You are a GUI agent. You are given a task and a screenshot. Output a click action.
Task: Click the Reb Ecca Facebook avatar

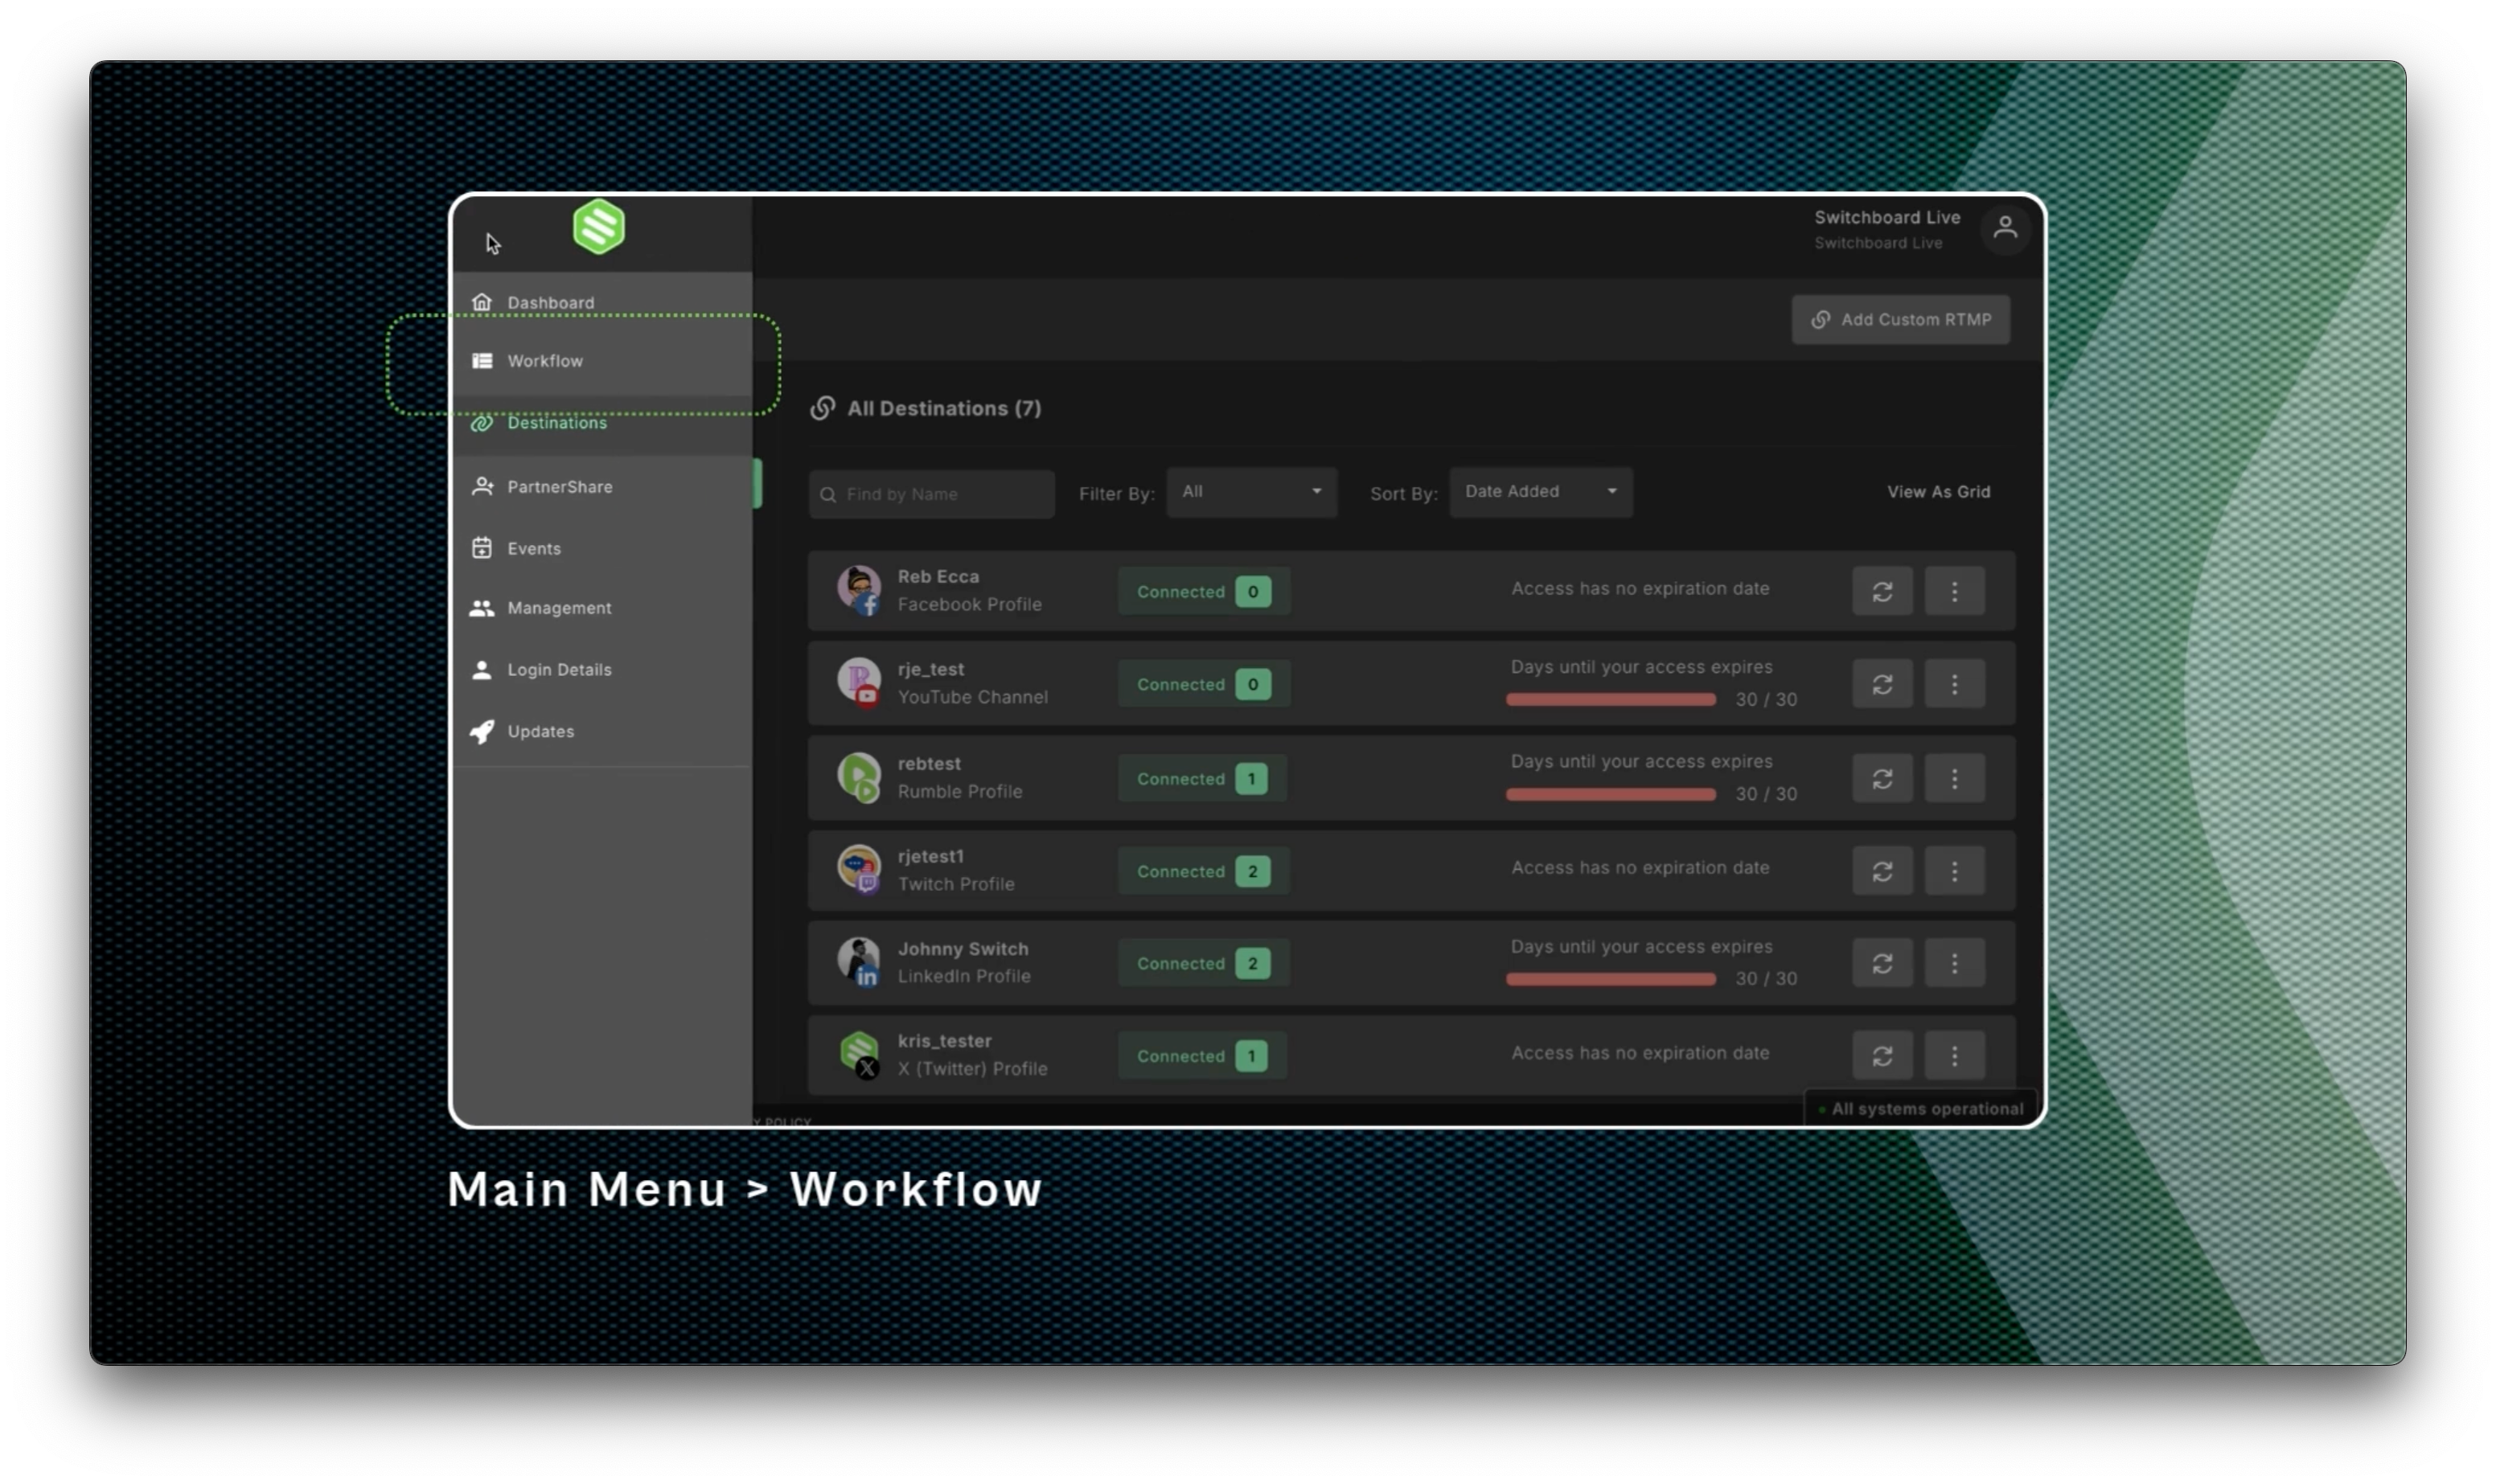(858, 590)
